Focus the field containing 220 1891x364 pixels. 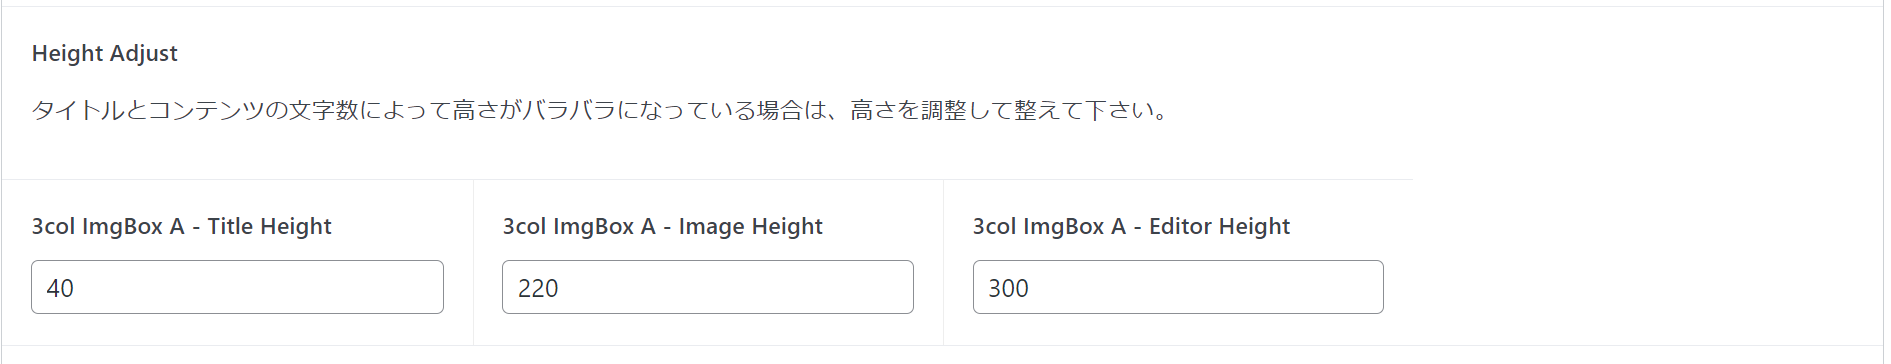(x=708, y=287)
